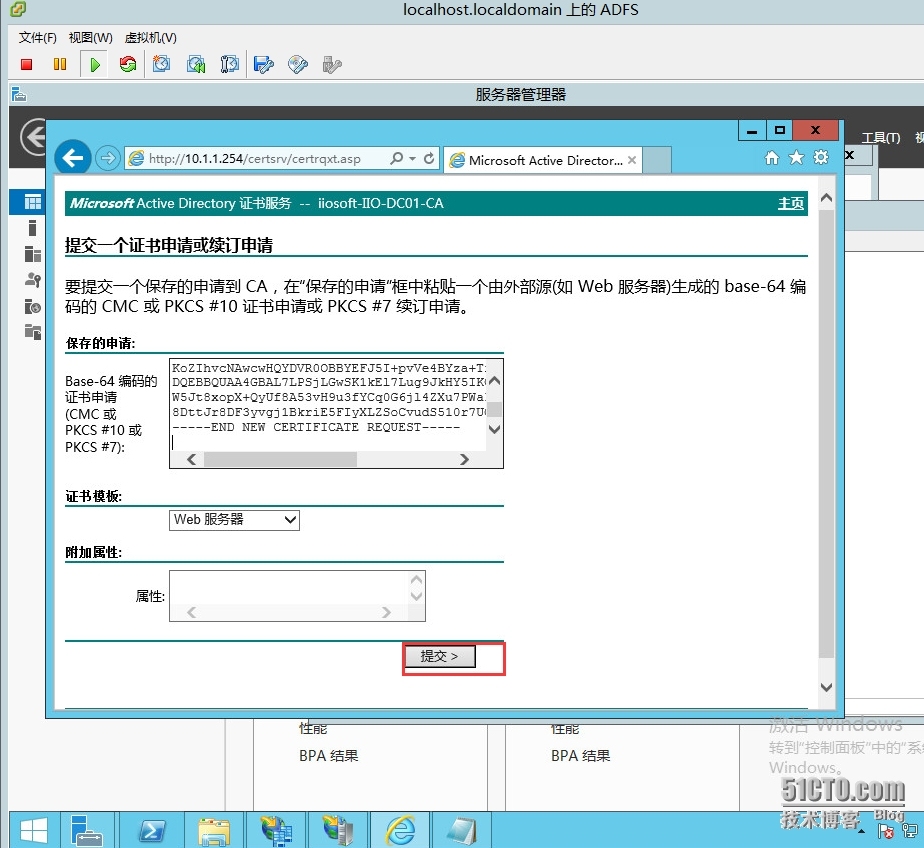Open the notepad-like taskbar icon
Image resolution: width=924 pixels, height=848 pixels.
461,830
